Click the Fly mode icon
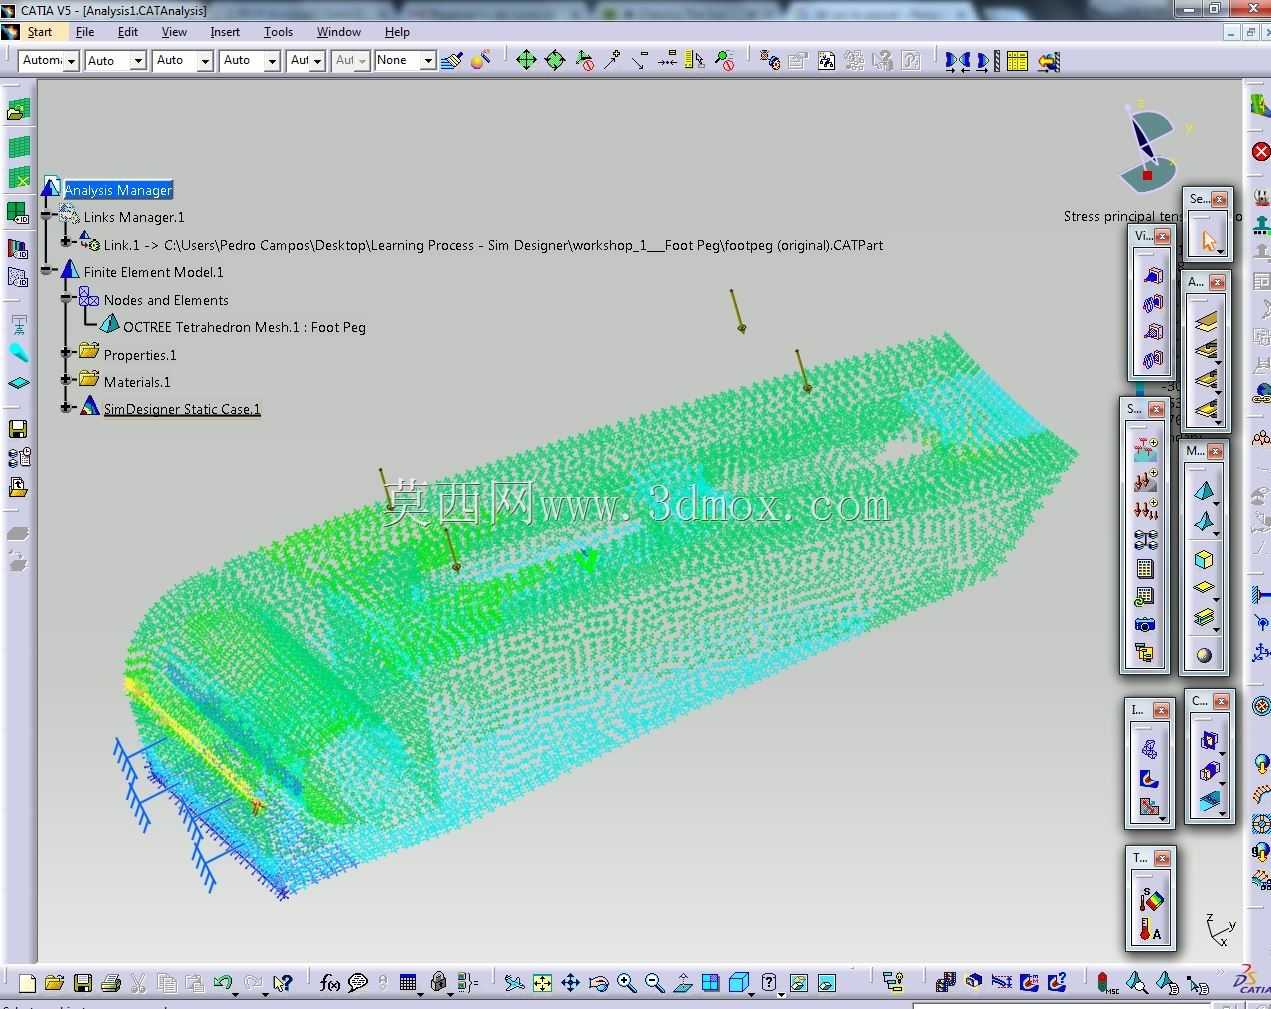The image size is (1271, 1009). (x=514, y=984)
